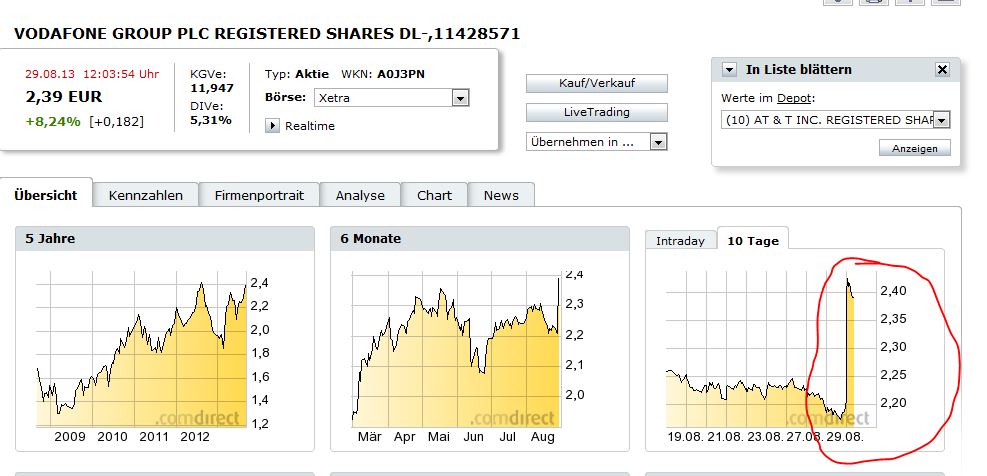This screenshot has width=987, height=476.
Task: Click the KGVe value 11,947
Action: [212, 88]
